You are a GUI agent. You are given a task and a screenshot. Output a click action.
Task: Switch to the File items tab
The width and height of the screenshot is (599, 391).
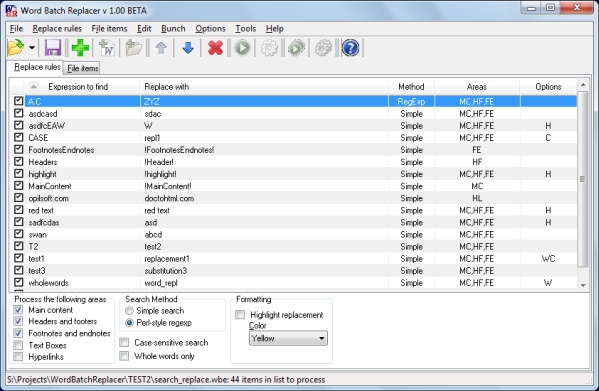coord(83,68)
